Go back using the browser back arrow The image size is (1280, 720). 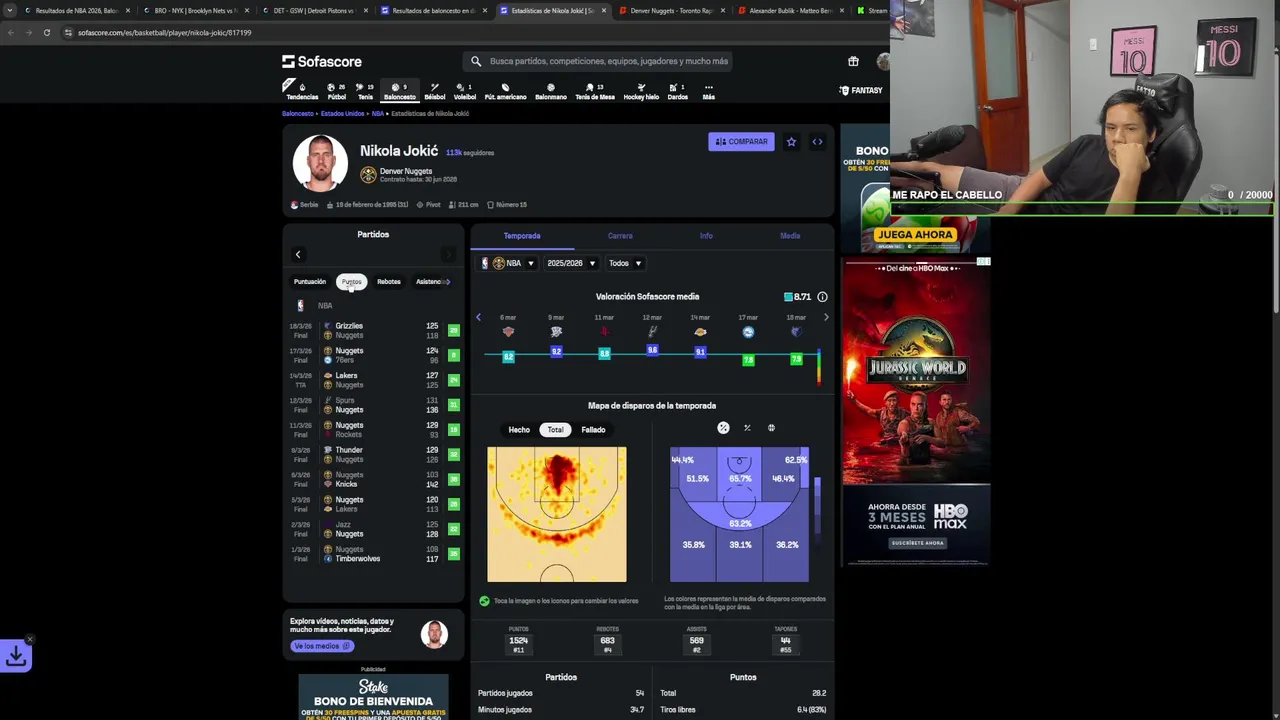(10, 32)
